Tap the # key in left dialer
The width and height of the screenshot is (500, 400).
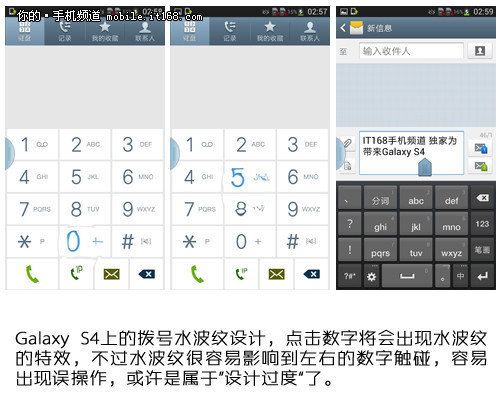coord(137,241)
